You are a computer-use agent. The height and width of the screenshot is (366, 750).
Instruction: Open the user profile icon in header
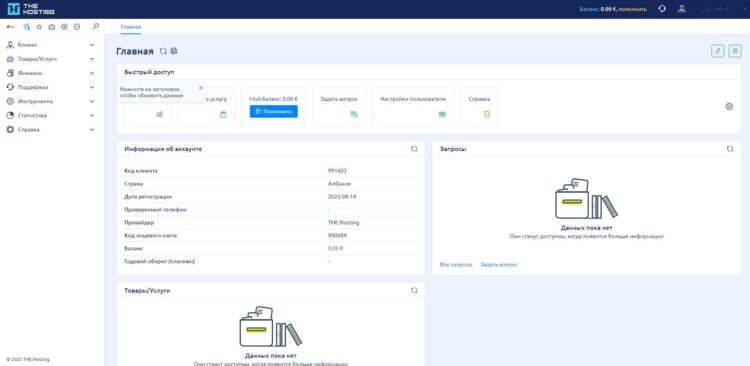[682, 9]
